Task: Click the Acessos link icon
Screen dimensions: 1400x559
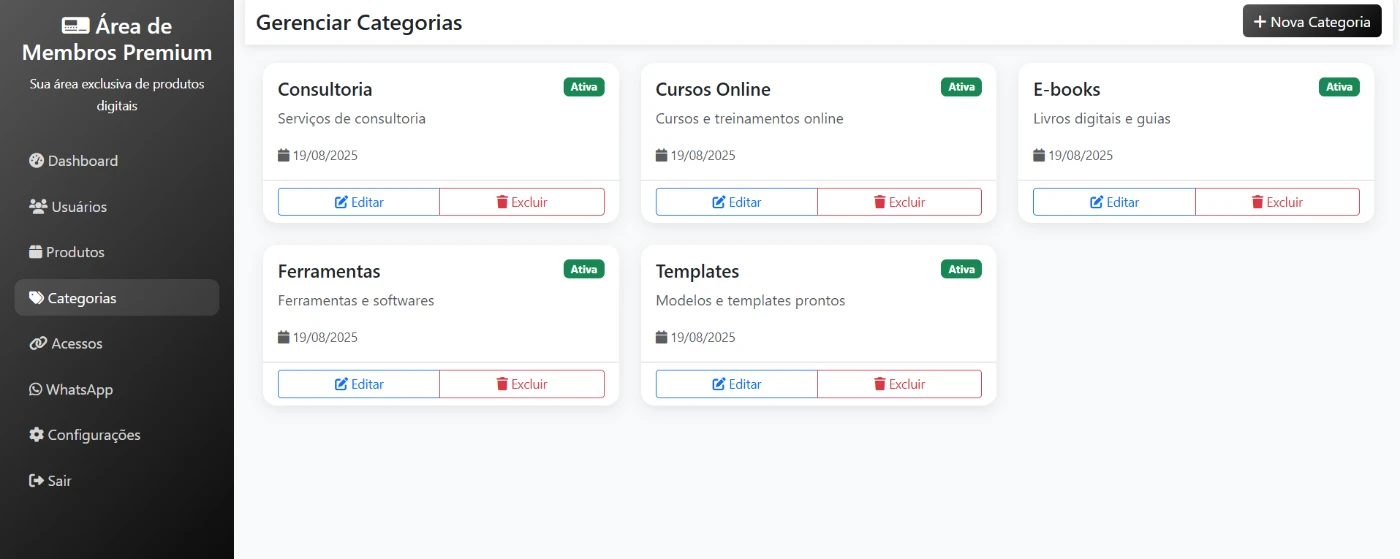Action: 38,344
